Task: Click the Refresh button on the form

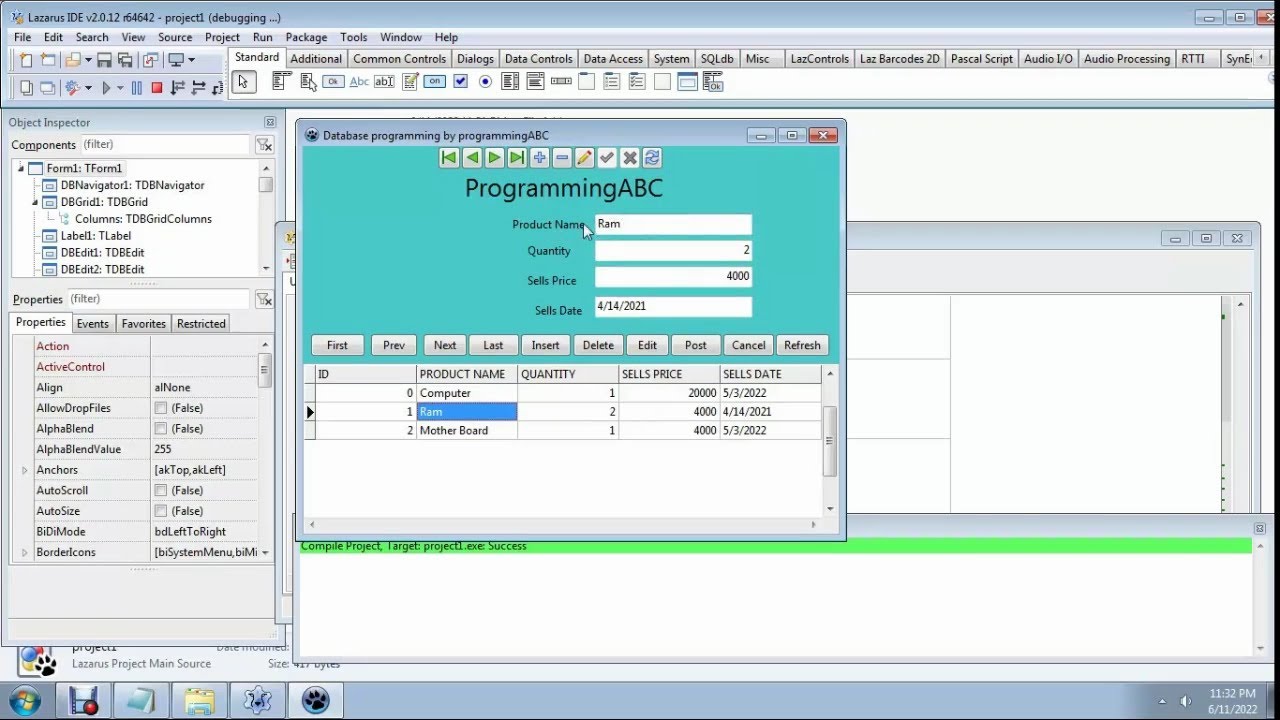Action: tap(802, 345)
